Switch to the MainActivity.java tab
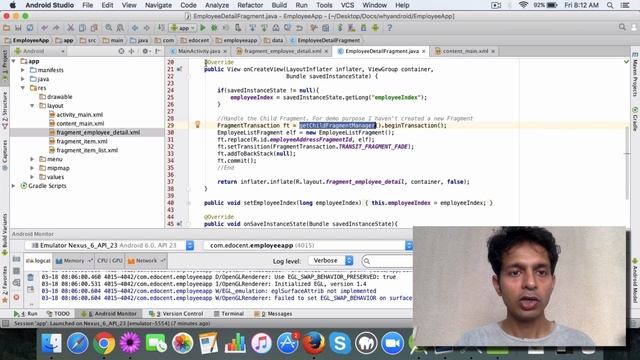 (x=199, y=51)
